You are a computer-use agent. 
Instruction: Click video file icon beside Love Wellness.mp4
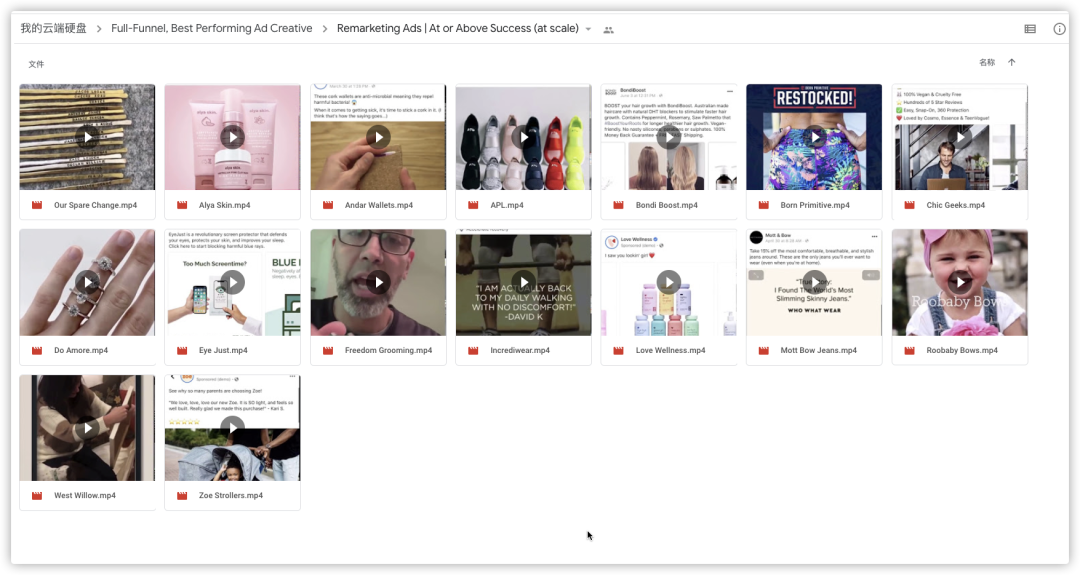[619, 351]
